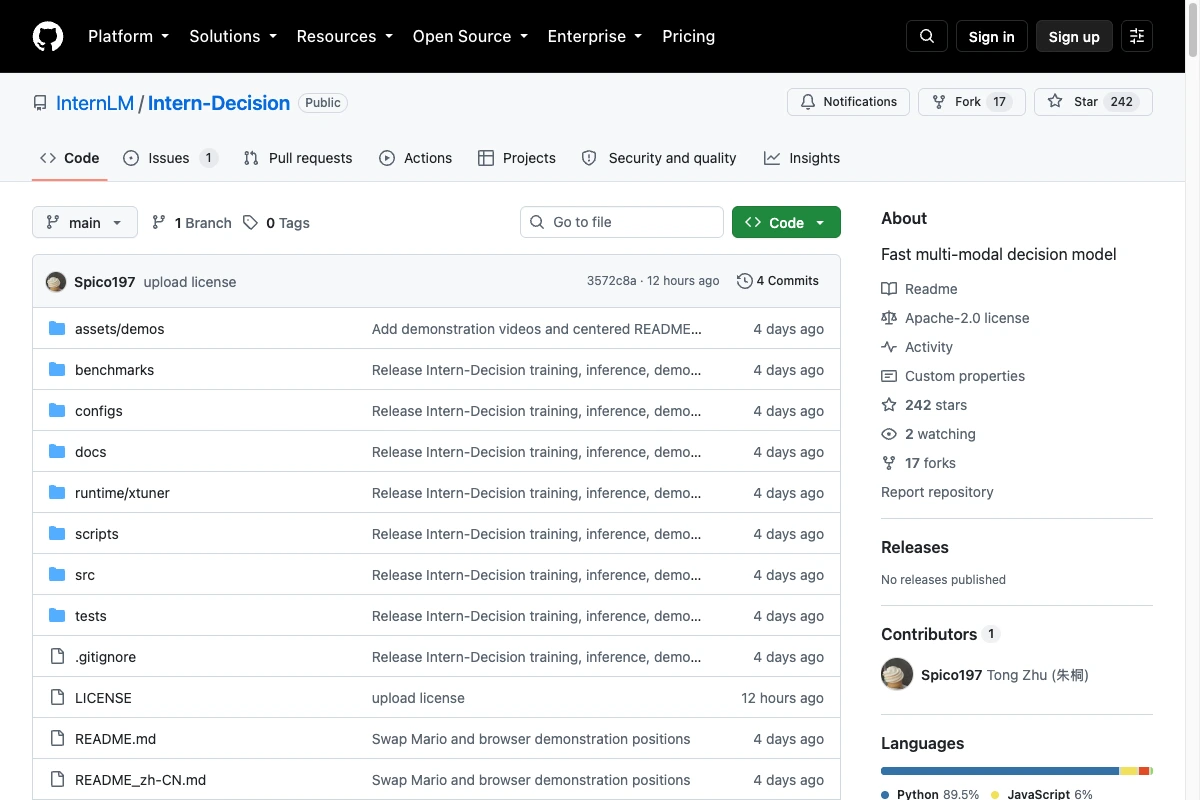Open the Intern-Decision repository link
Viewport: 1200px width, 800px height.
click(219, 103)
